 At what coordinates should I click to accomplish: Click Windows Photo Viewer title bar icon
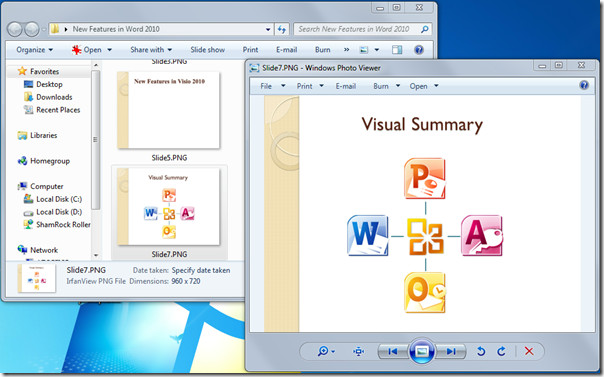pyautogui.click(x=254, y=68)
